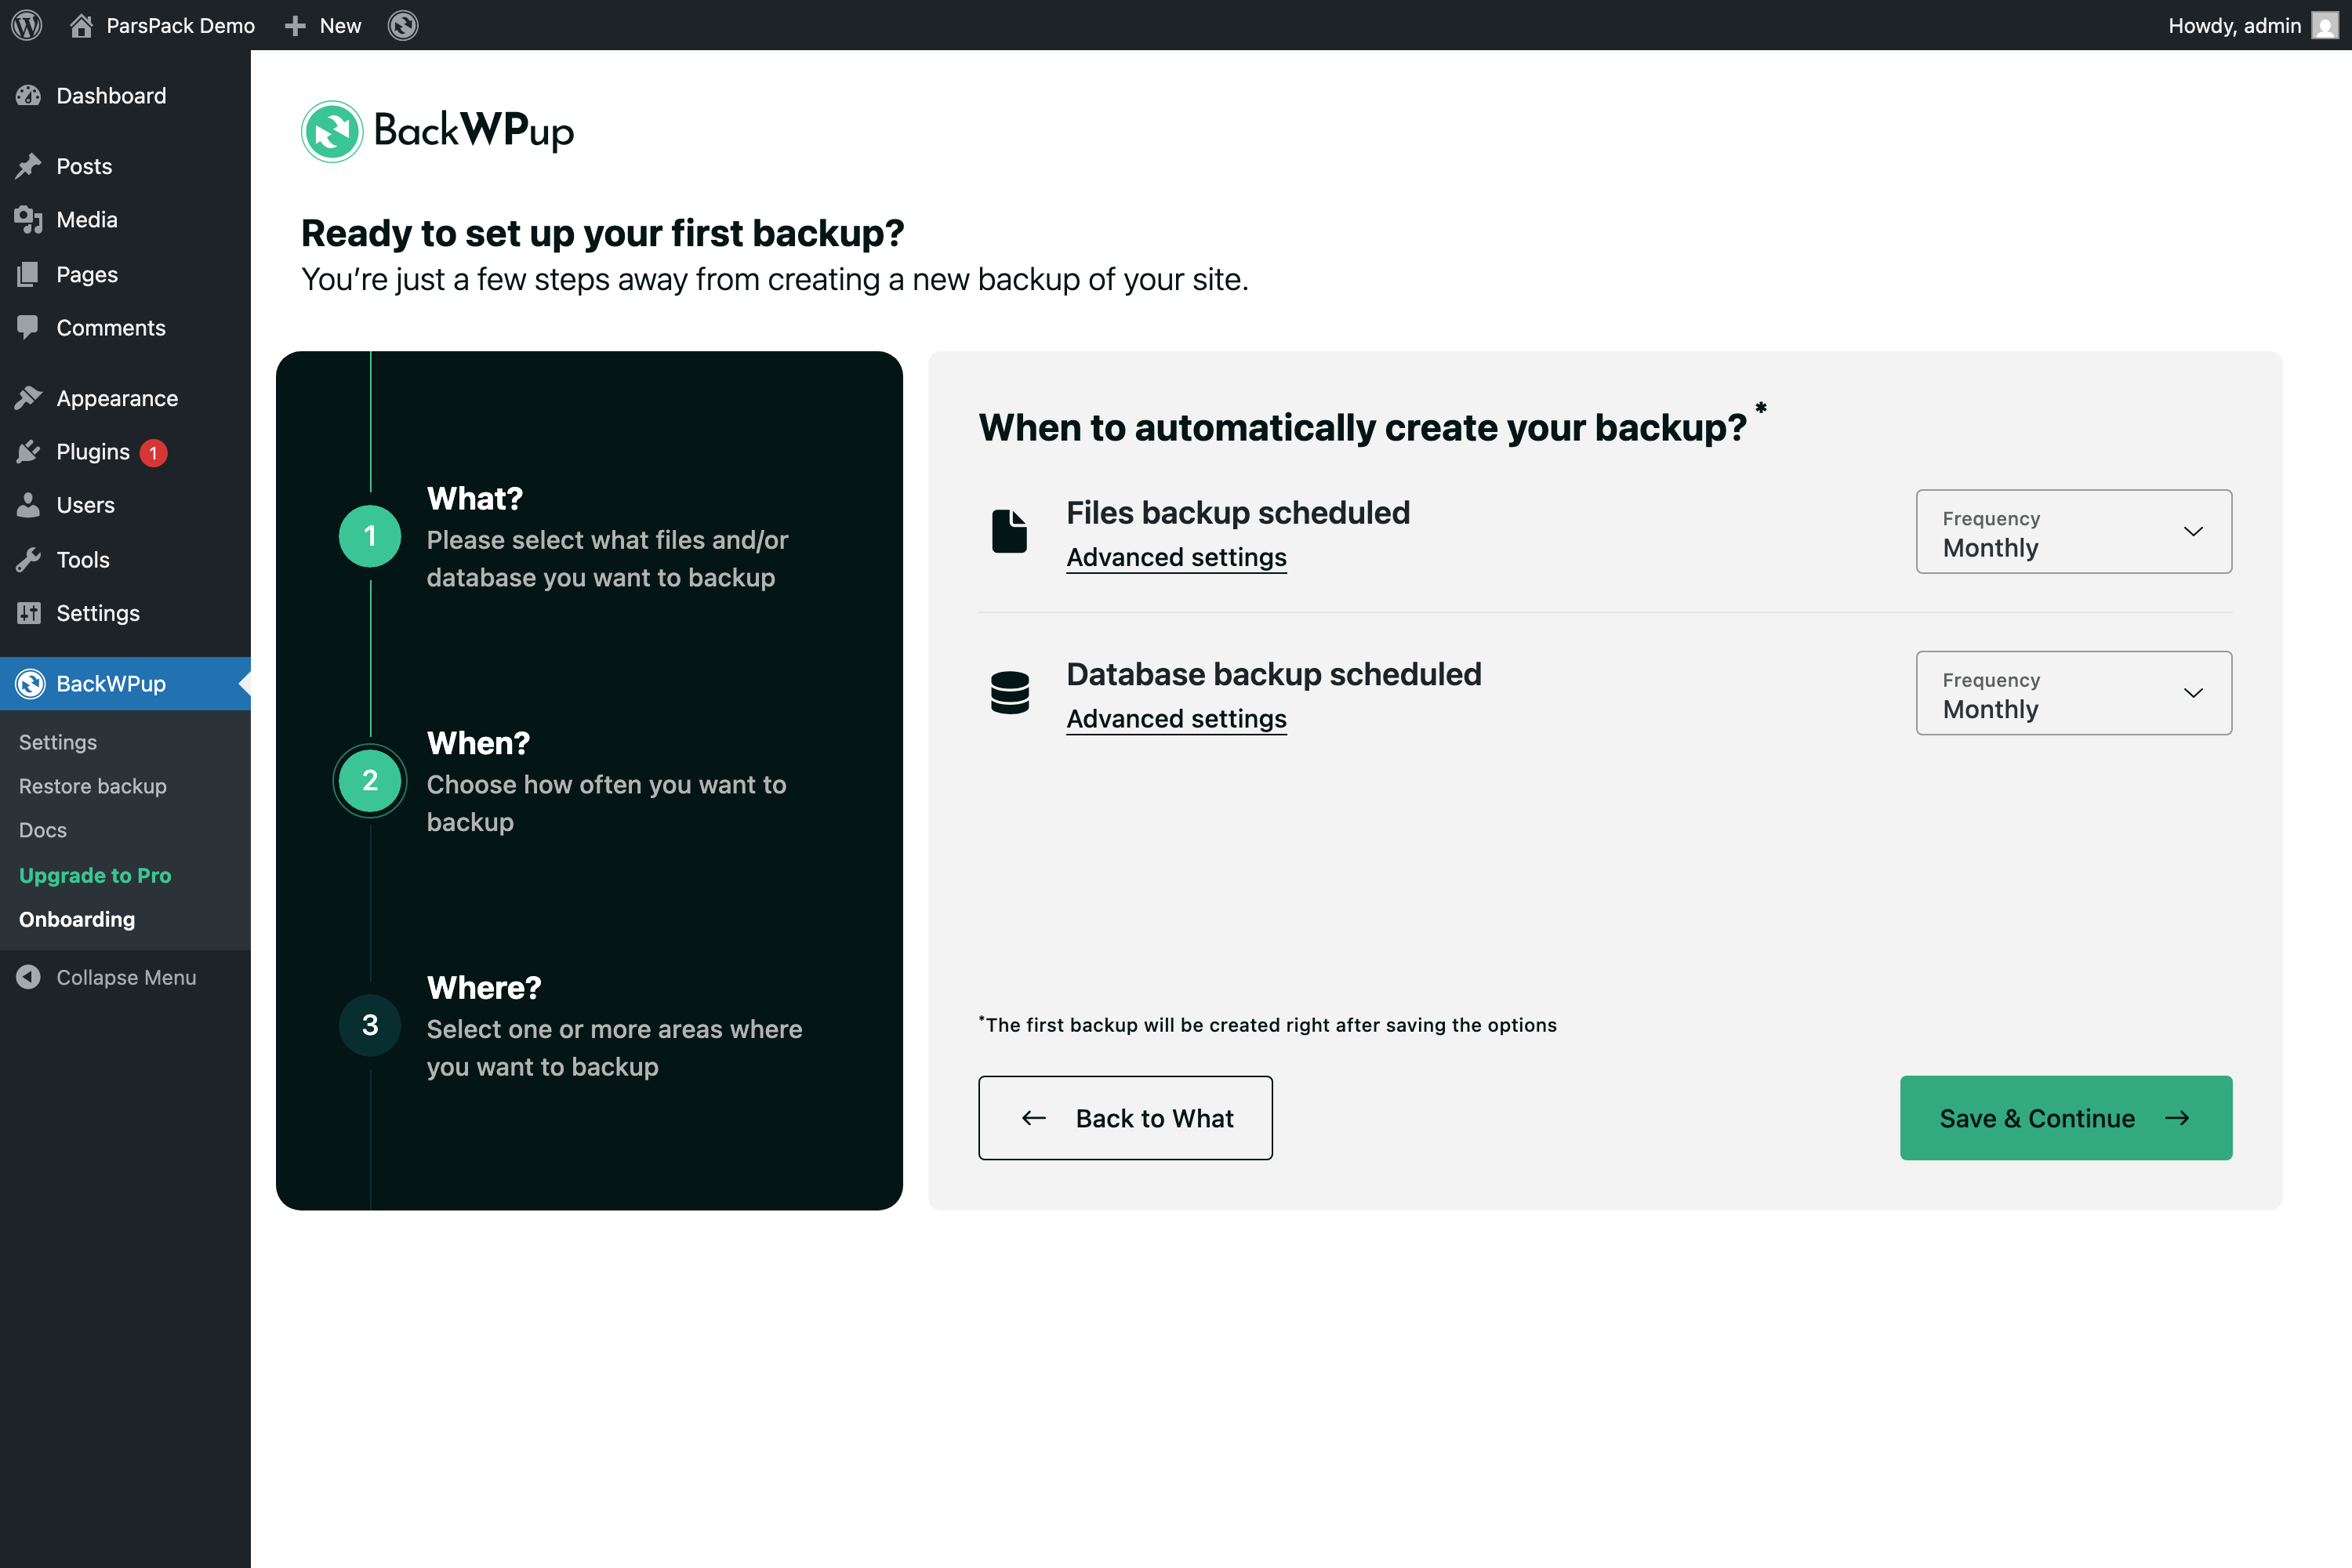Open the Comments menu item

click(111, 328)
